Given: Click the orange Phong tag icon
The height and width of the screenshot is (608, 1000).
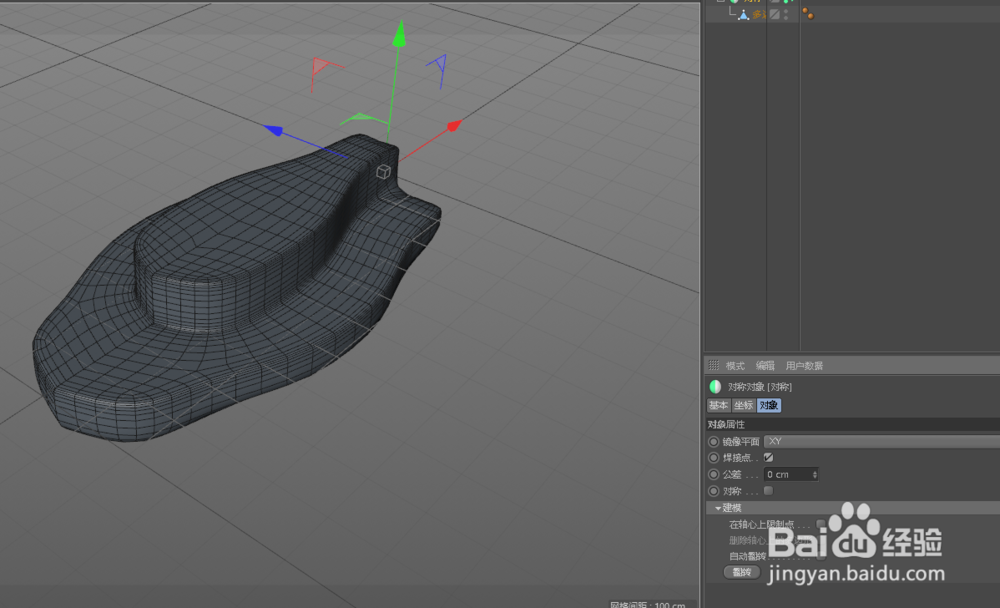Looking at the screenshot, I should [808, 13].
